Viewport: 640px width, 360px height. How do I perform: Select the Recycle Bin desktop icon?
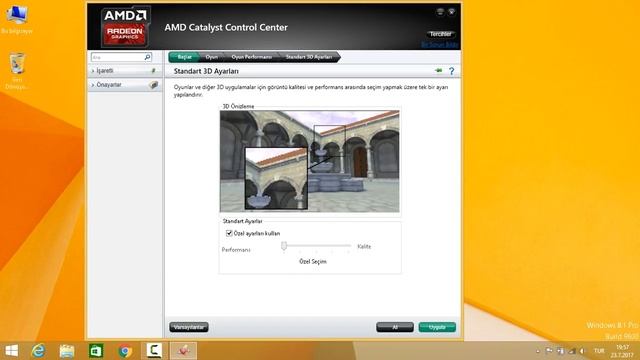[x=17, y=71]
